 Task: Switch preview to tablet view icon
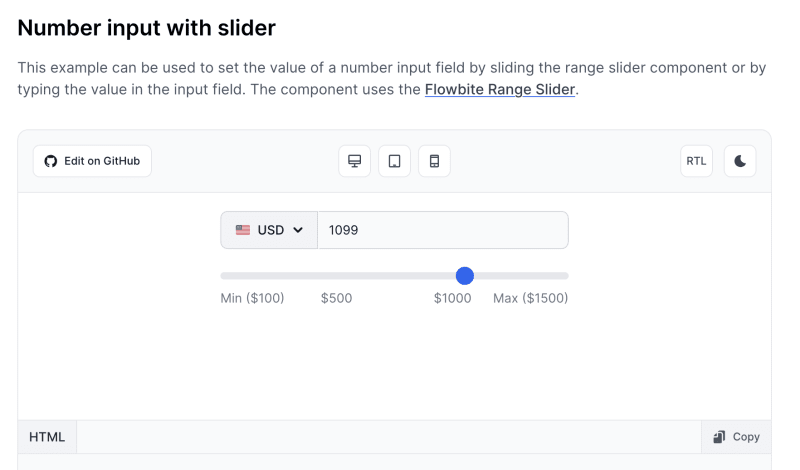(x=394, y=161)
